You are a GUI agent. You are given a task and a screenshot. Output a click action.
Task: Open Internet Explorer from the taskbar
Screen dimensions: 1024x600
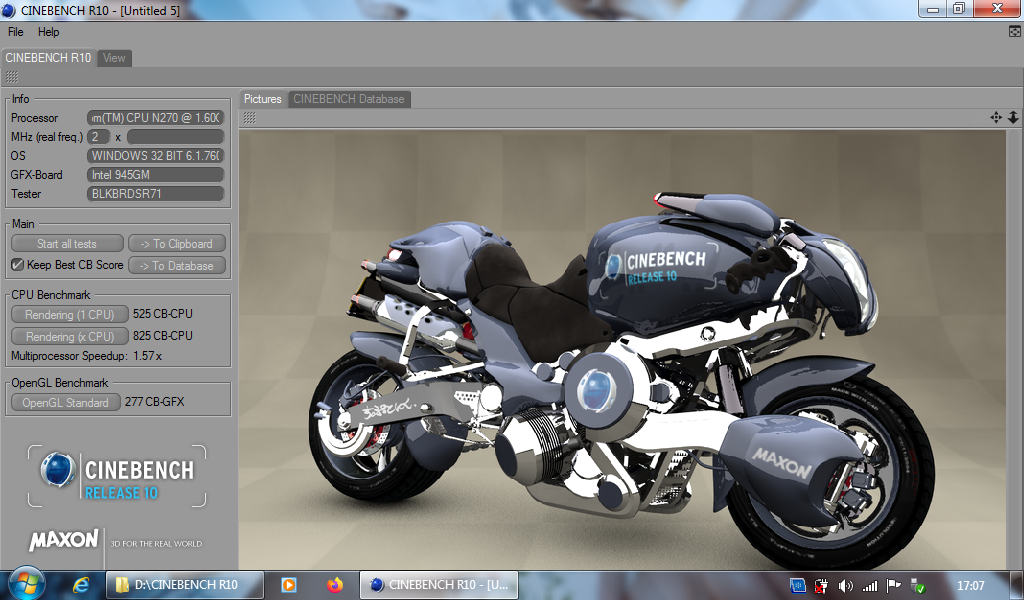point(82,585)
